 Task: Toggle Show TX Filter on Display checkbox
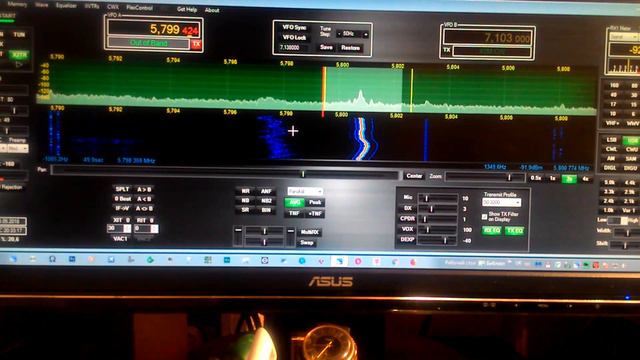[484, 217]
